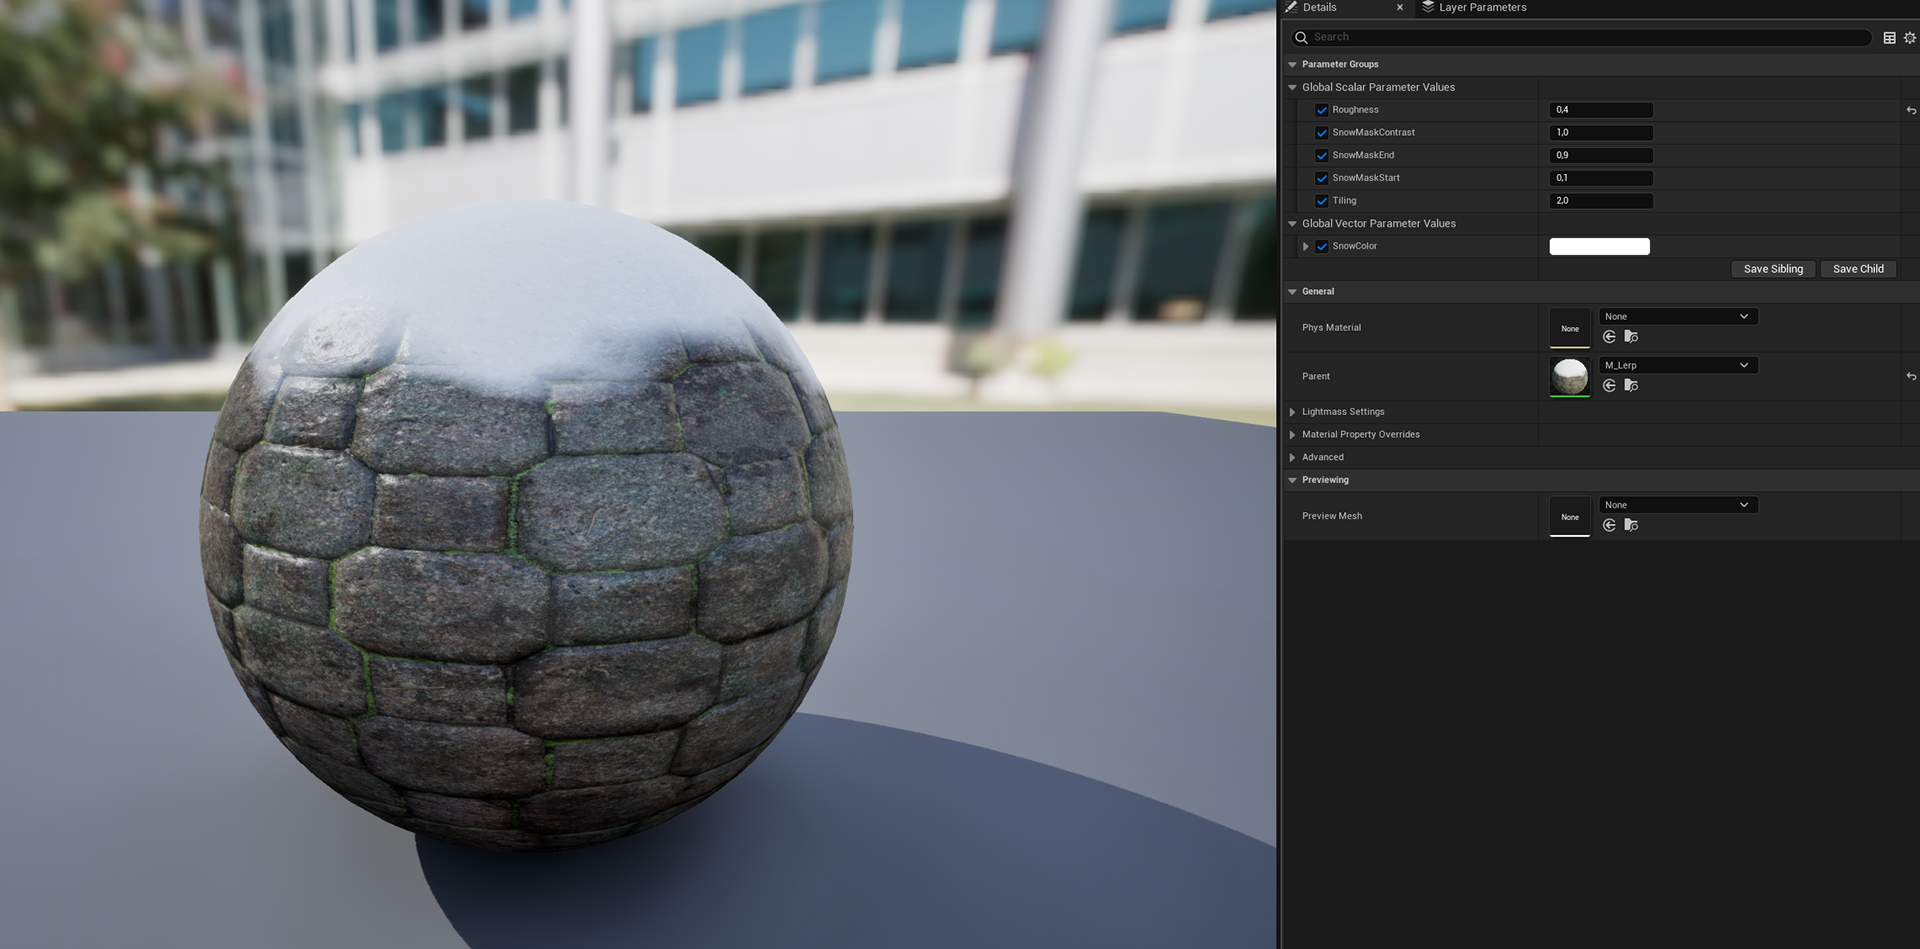Screen dimensions: 1920x949
Task: Select the SnowMaskEnd value field
Action: point(1601,155)
